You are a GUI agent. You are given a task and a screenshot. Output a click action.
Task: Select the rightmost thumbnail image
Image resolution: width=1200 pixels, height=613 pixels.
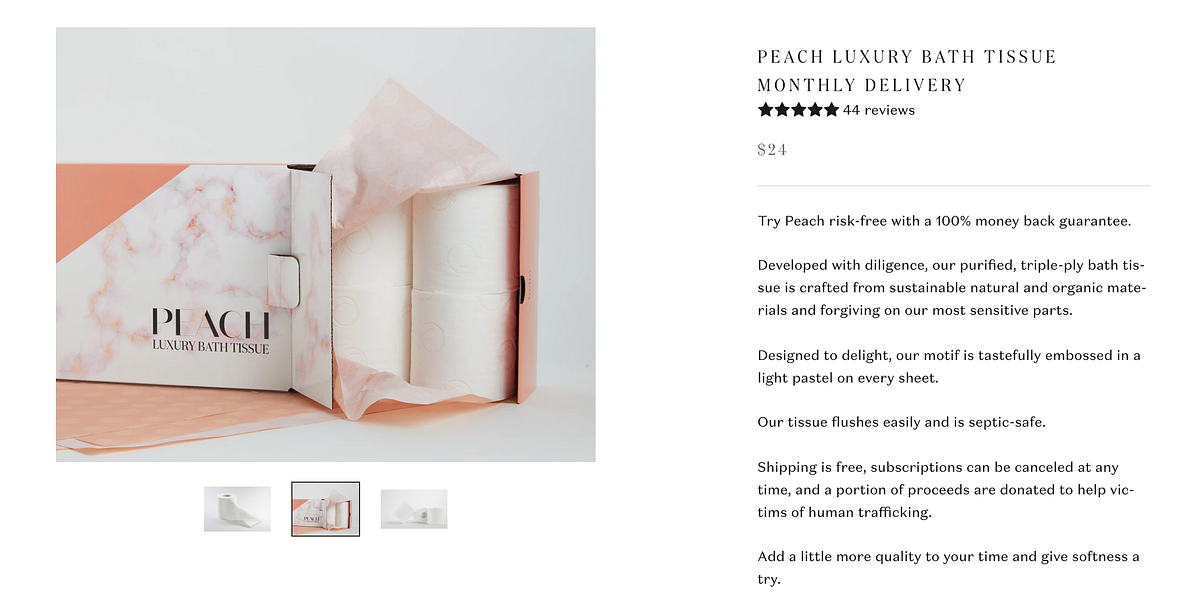414,509
